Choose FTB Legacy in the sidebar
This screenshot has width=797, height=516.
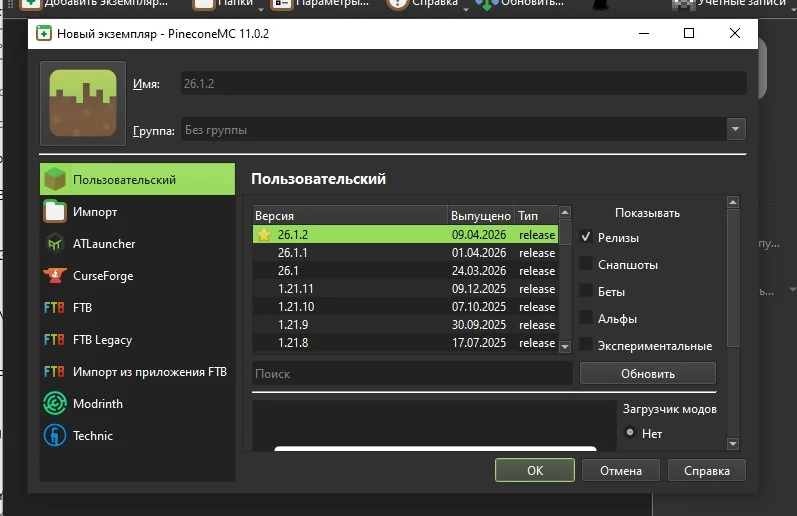tap(137, 340)
